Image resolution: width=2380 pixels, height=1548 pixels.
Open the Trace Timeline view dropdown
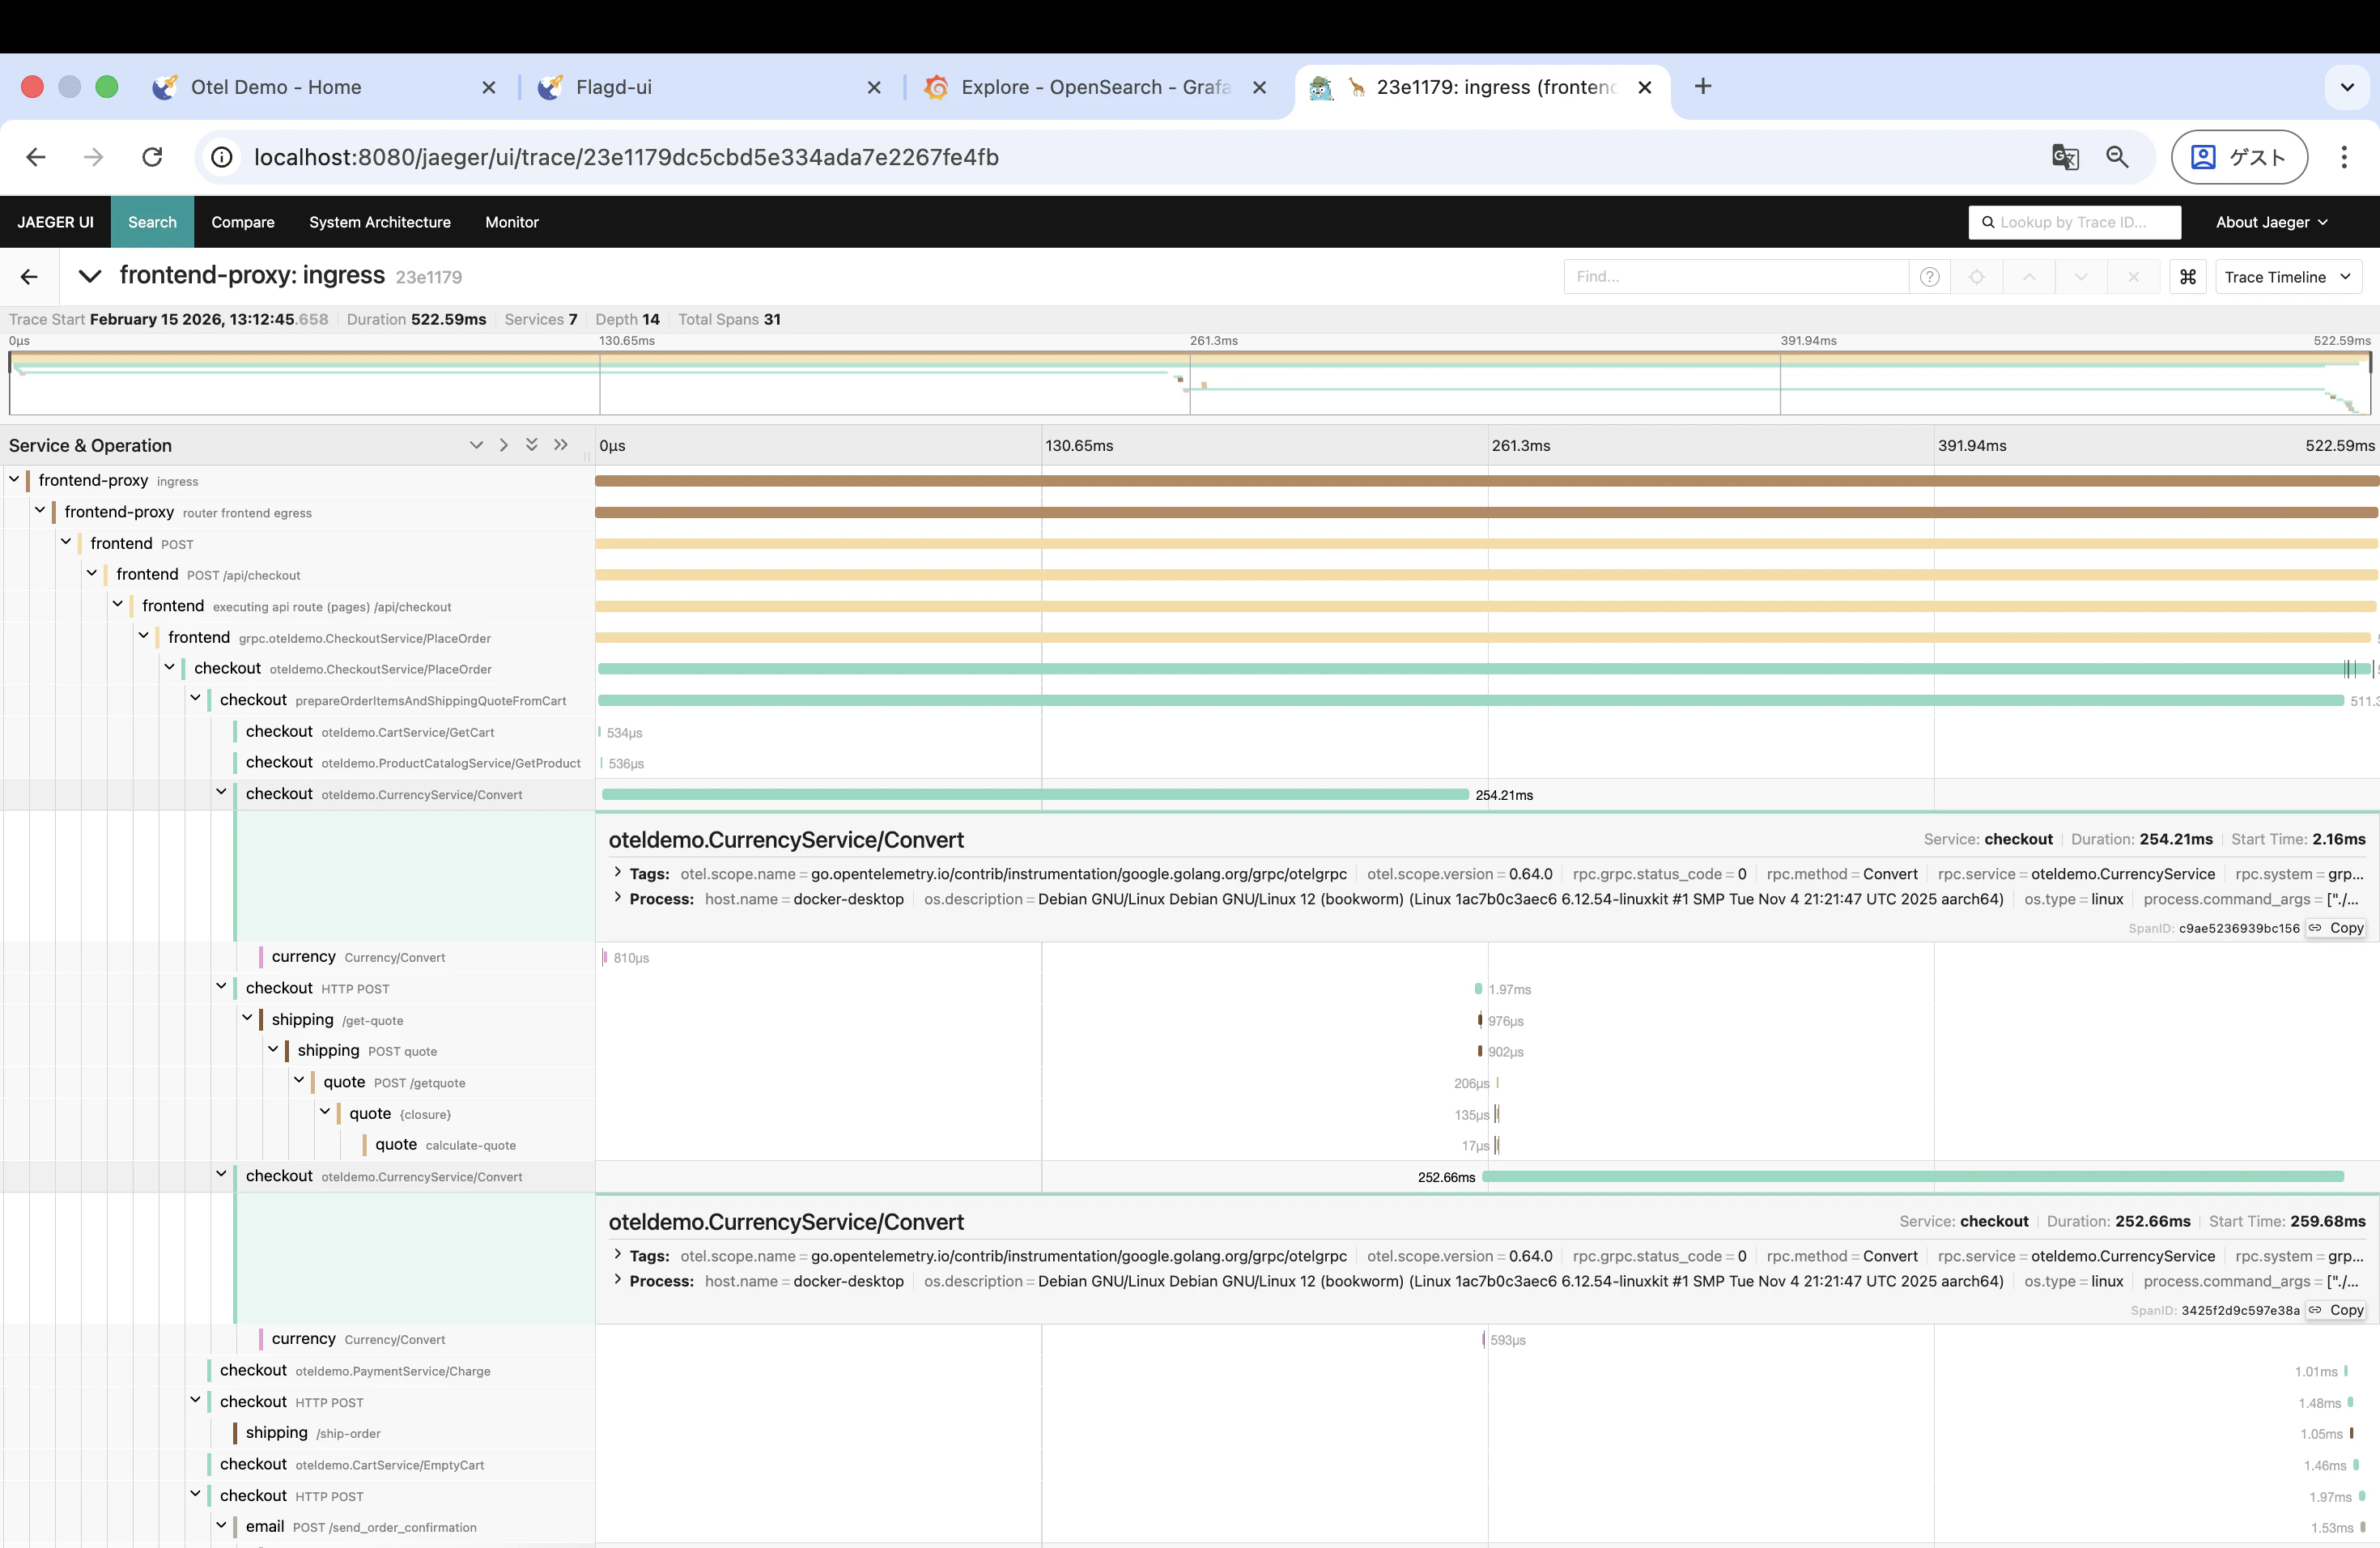[x=2287, y=277]
